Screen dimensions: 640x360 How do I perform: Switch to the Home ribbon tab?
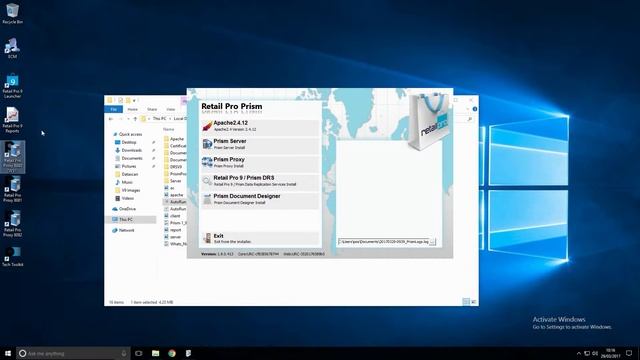(x=132, y=109)
